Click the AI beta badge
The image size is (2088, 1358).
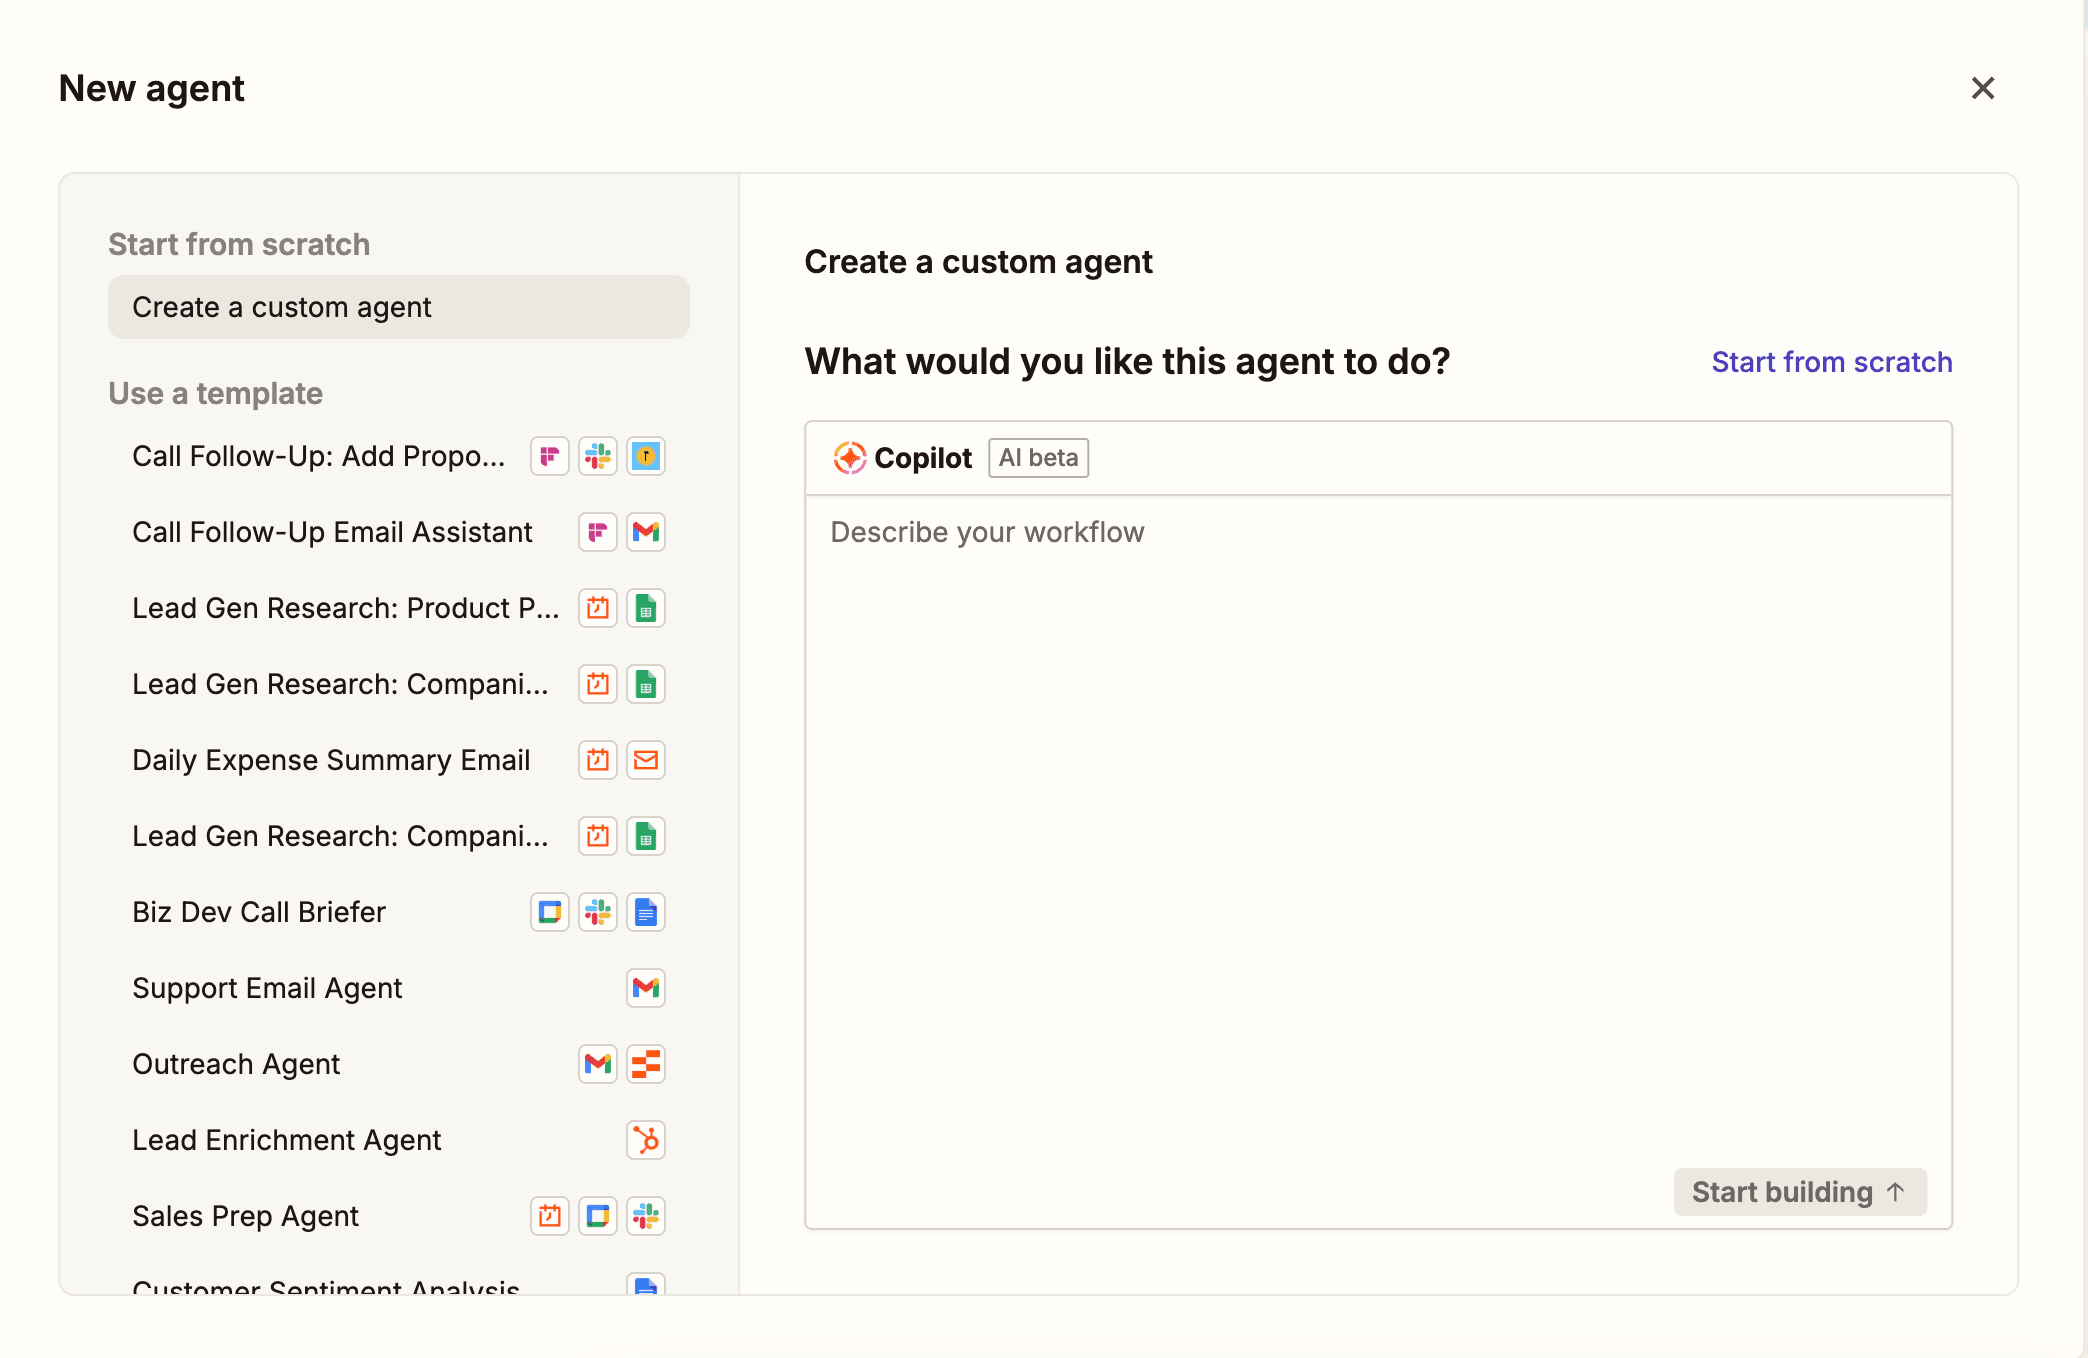(x=1038, y=458)
